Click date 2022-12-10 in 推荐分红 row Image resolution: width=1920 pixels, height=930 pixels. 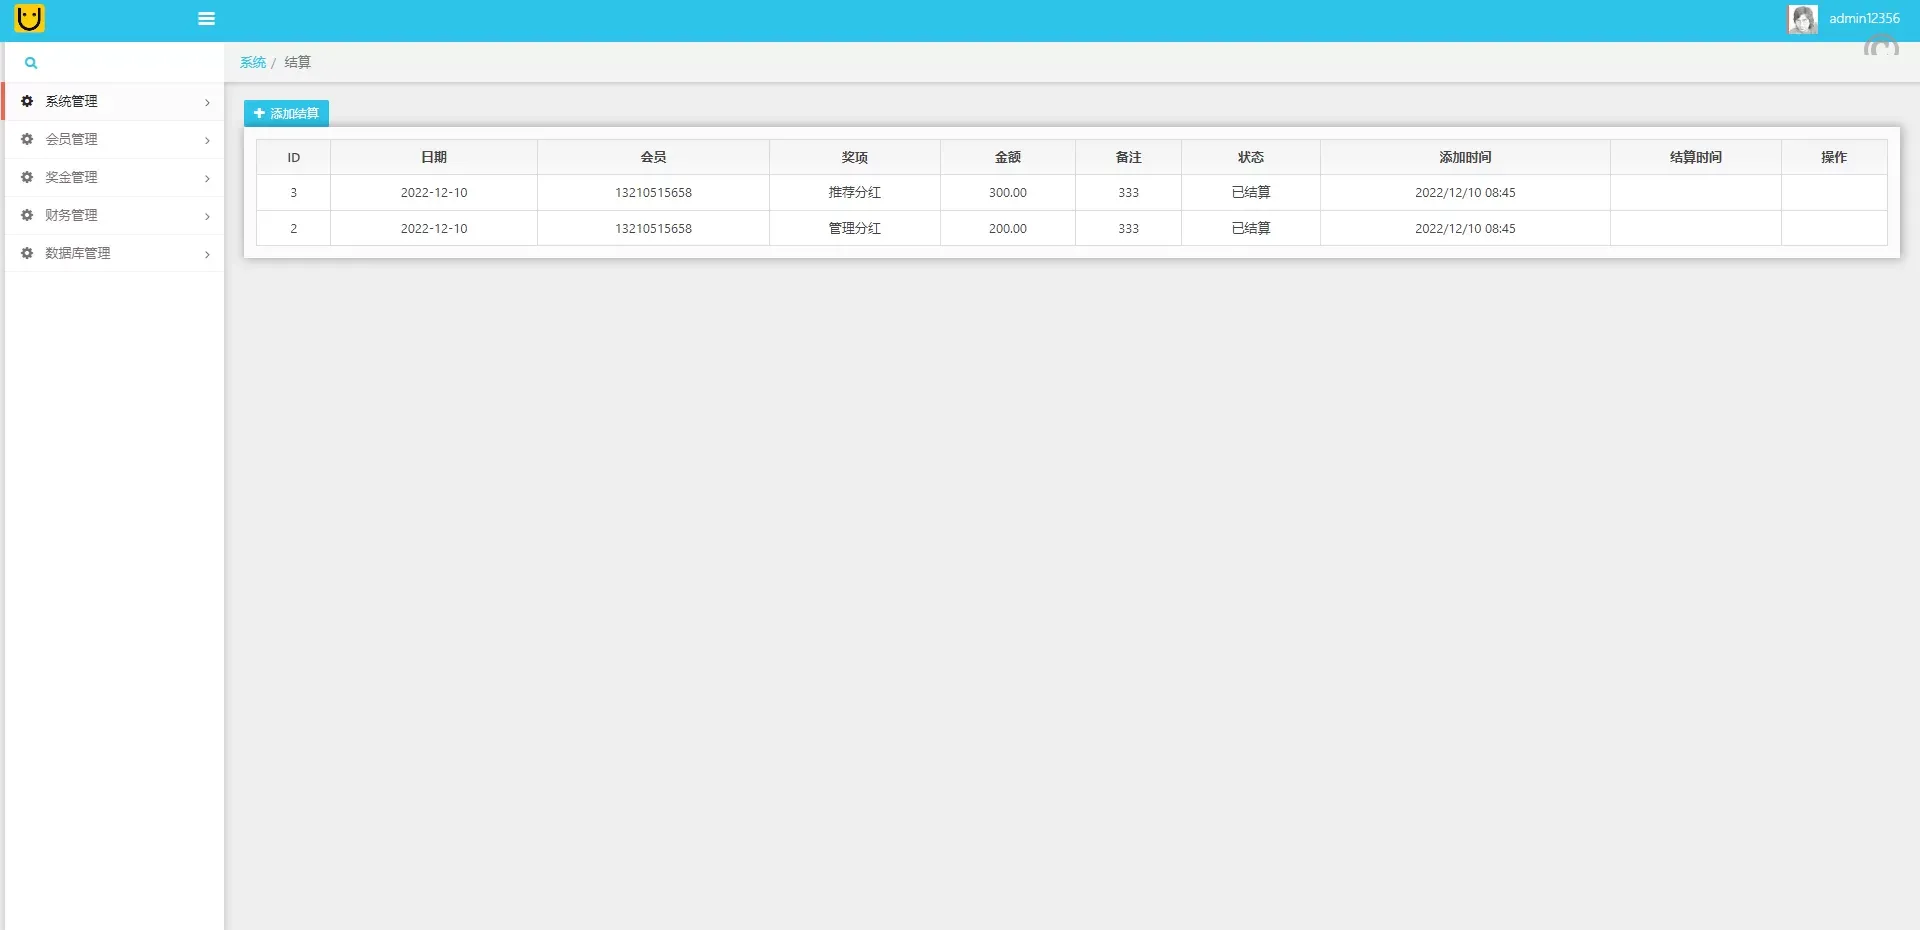click(434, 193)
